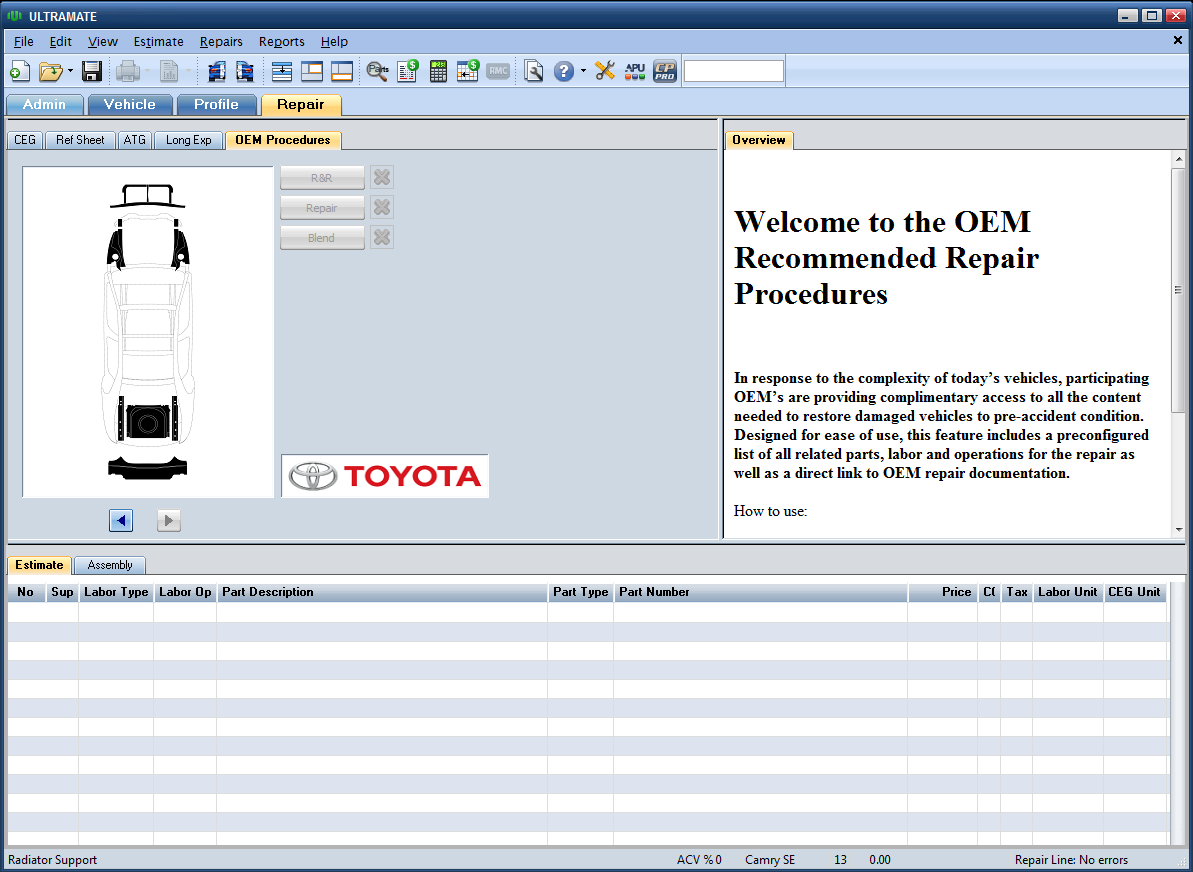
Task: Click the calculator icon in toolbar
Action: (x=438, y=71)
